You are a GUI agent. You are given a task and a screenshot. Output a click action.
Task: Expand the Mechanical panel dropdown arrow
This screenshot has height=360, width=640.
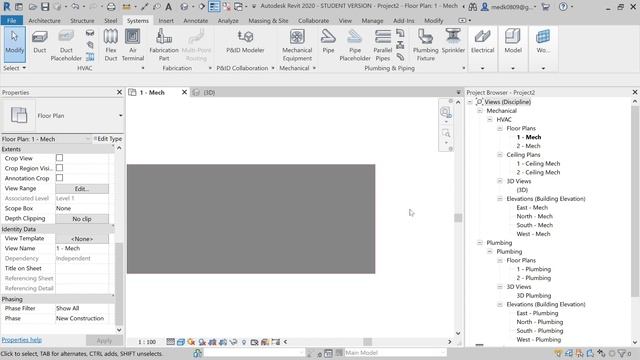(314, 68)
